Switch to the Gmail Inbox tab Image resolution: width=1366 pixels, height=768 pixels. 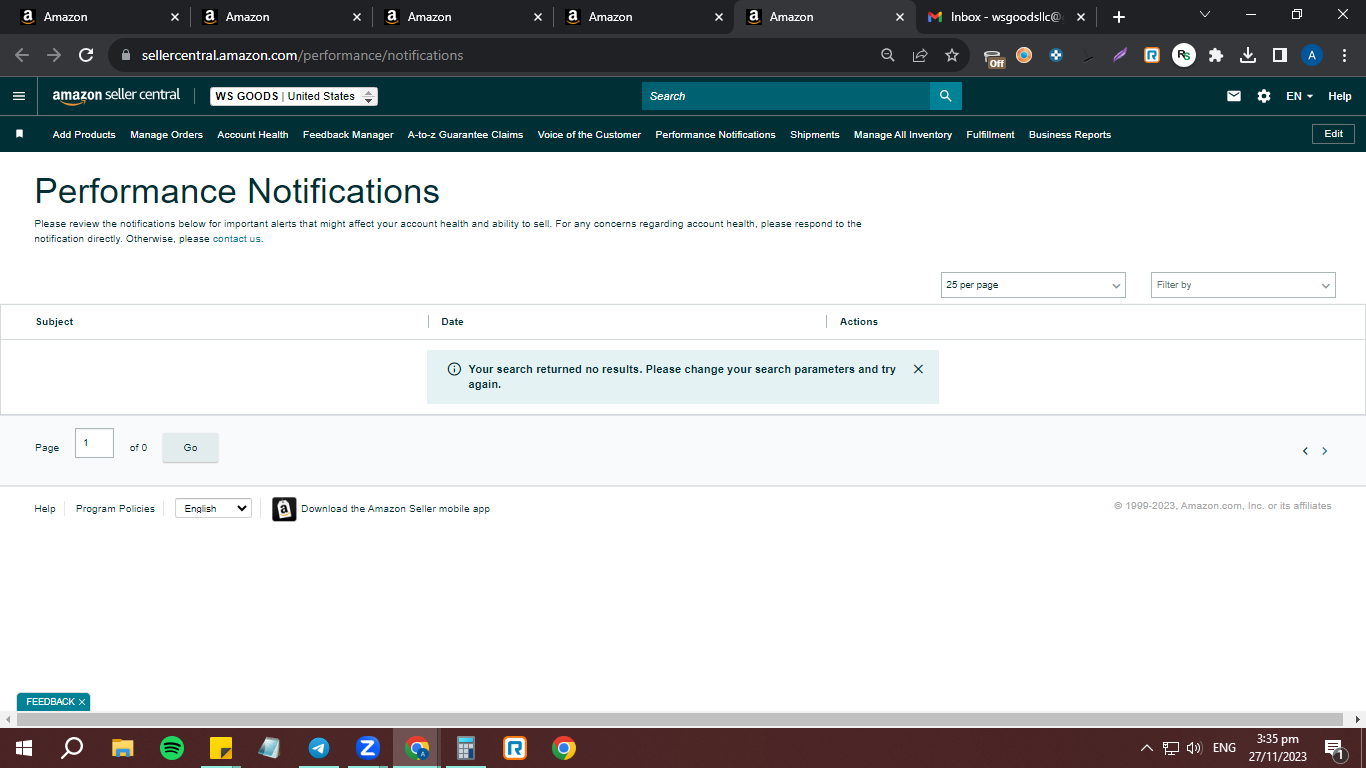[x=1006, y=17]
